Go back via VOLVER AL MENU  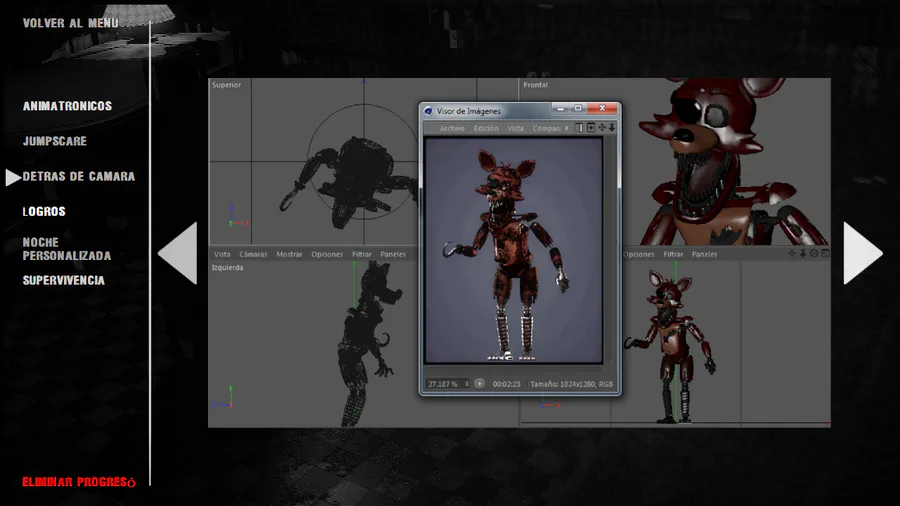(x=71, y=23)
